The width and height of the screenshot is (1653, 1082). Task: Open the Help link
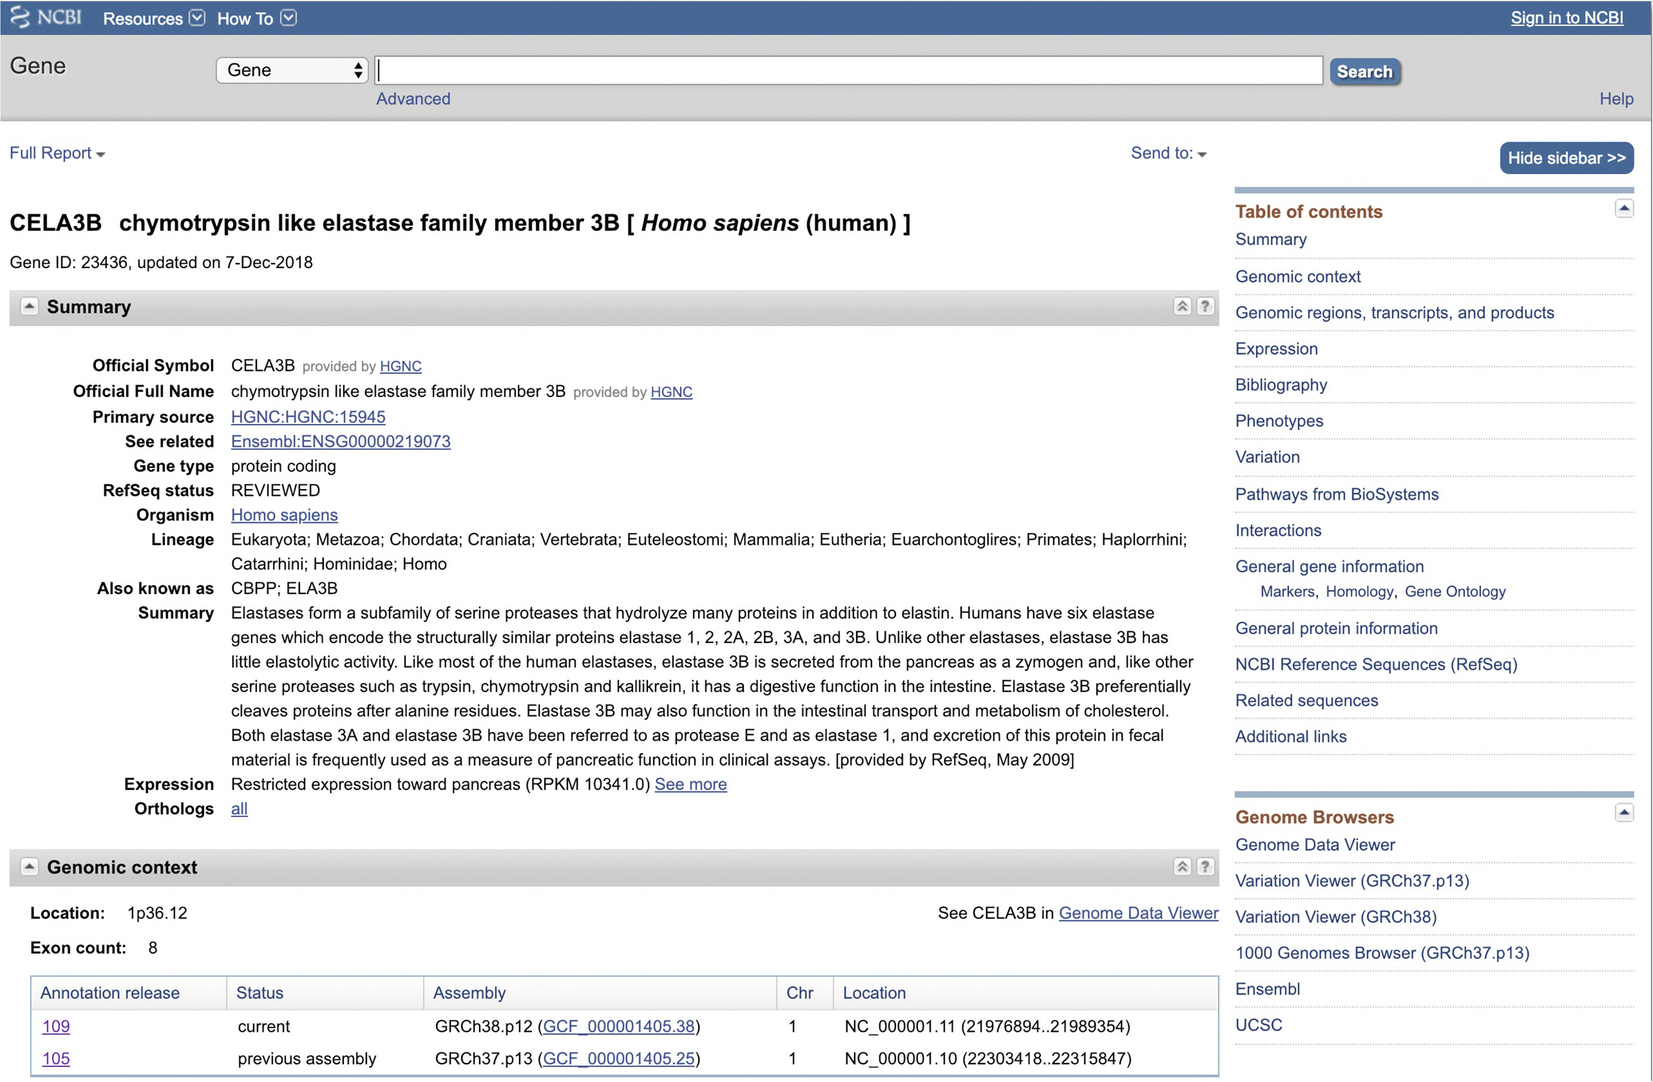(x=1616, y=99)
